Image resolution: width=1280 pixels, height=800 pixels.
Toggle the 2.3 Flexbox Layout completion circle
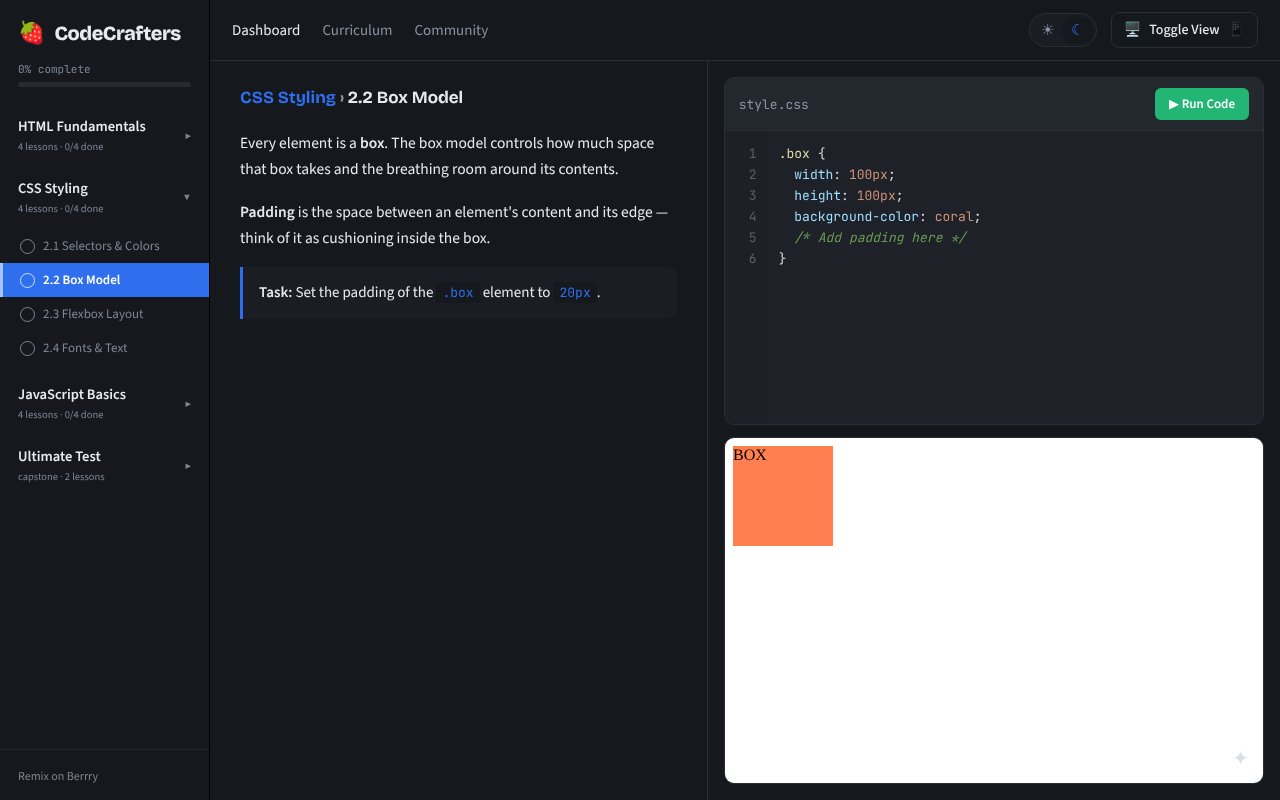click(27, 314)
